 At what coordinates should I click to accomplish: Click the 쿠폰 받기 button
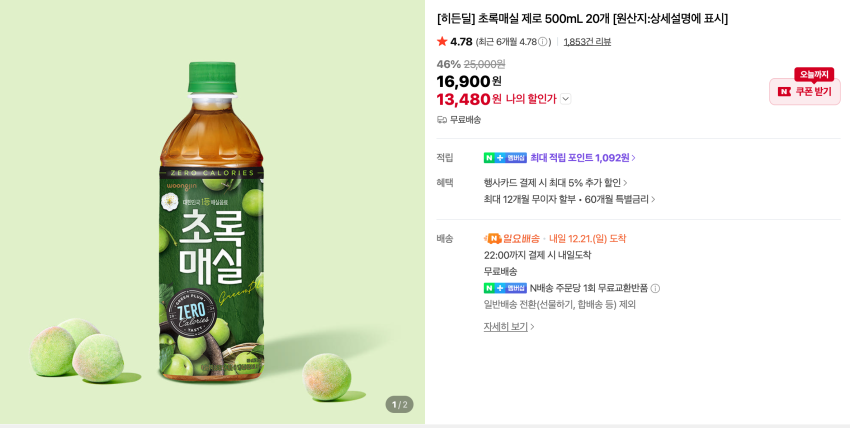[x=805, y=92]
